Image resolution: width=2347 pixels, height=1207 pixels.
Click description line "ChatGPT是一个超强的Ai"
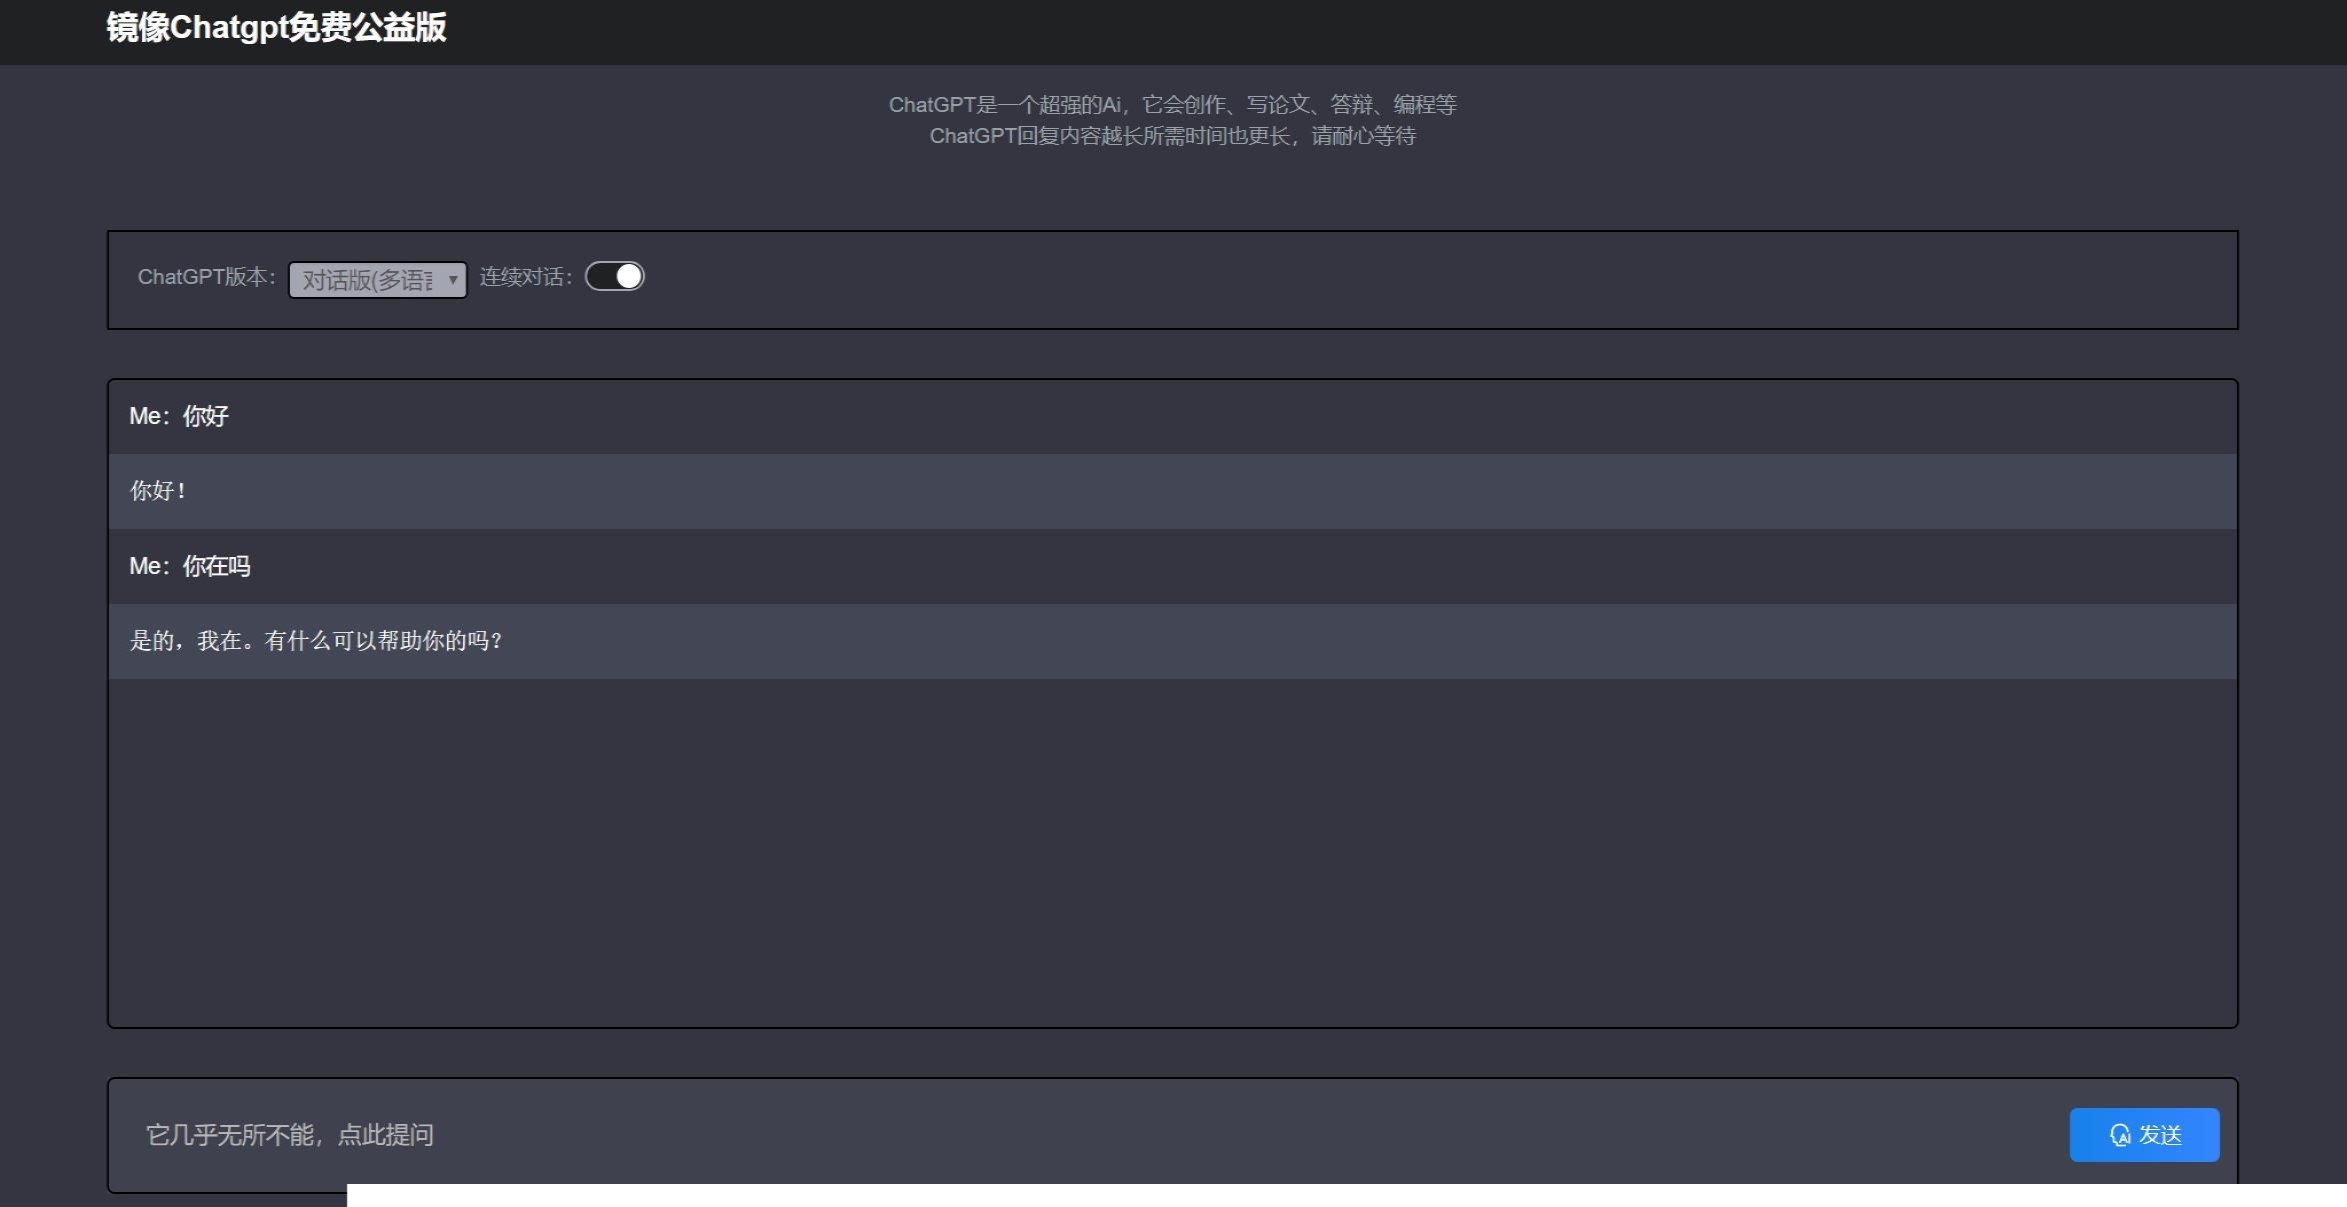tap(1172, 104)
